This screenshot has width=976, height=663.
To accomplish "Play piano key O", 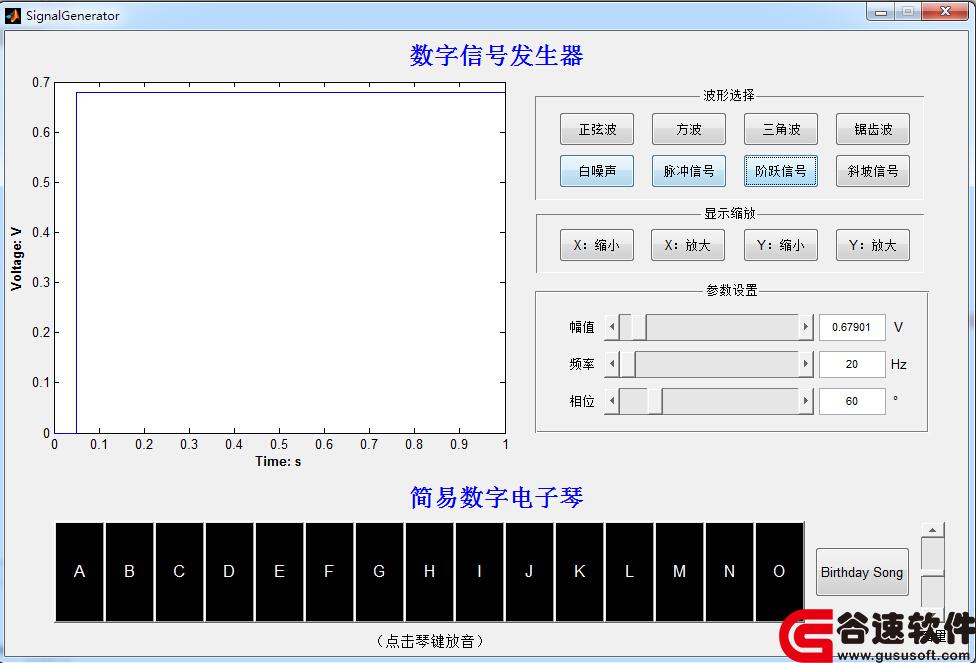I will [x=779, y=571].
